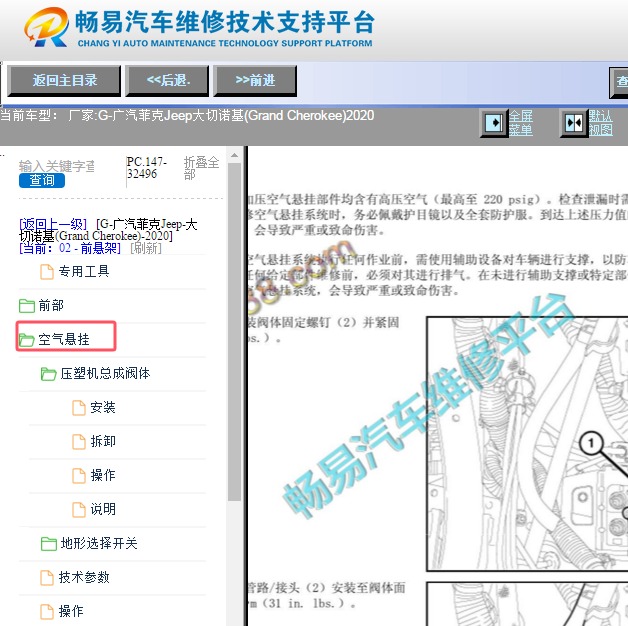Click the 返回主目录 button
Screen dimensions: 628x626
64,81
